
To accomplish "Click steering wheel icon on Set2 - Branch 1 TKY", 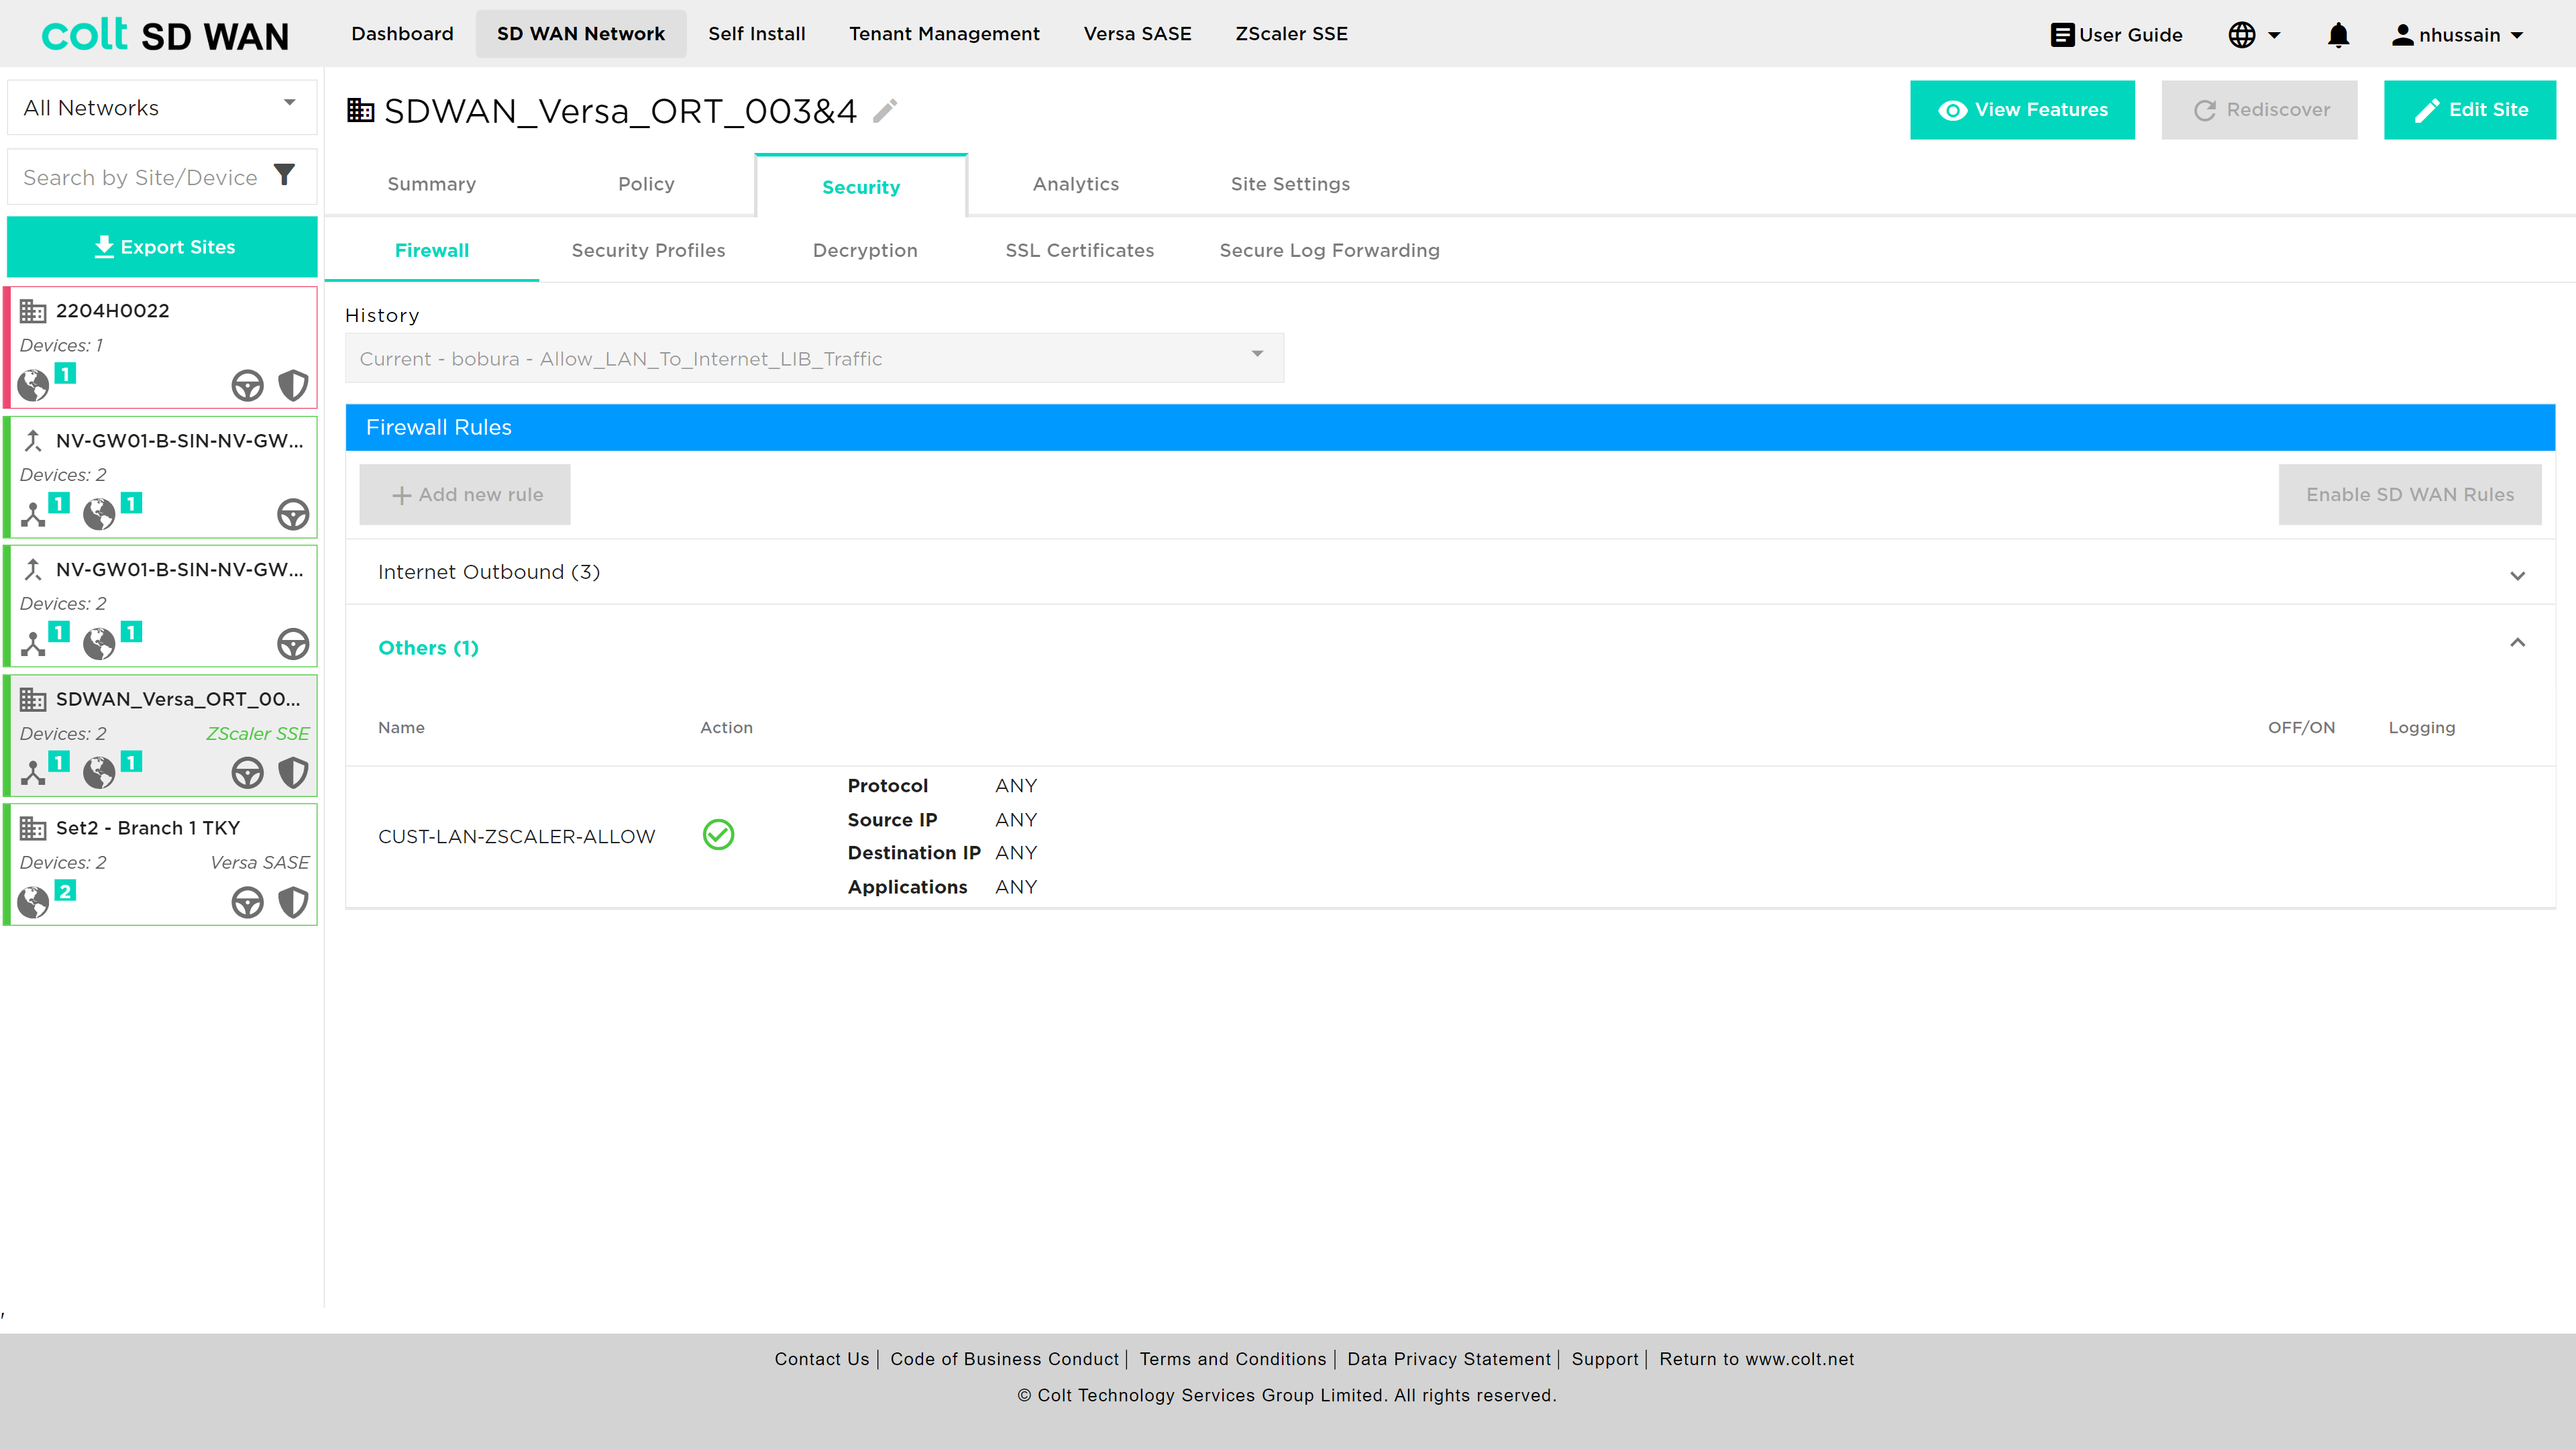I will [x=247, y=903].
